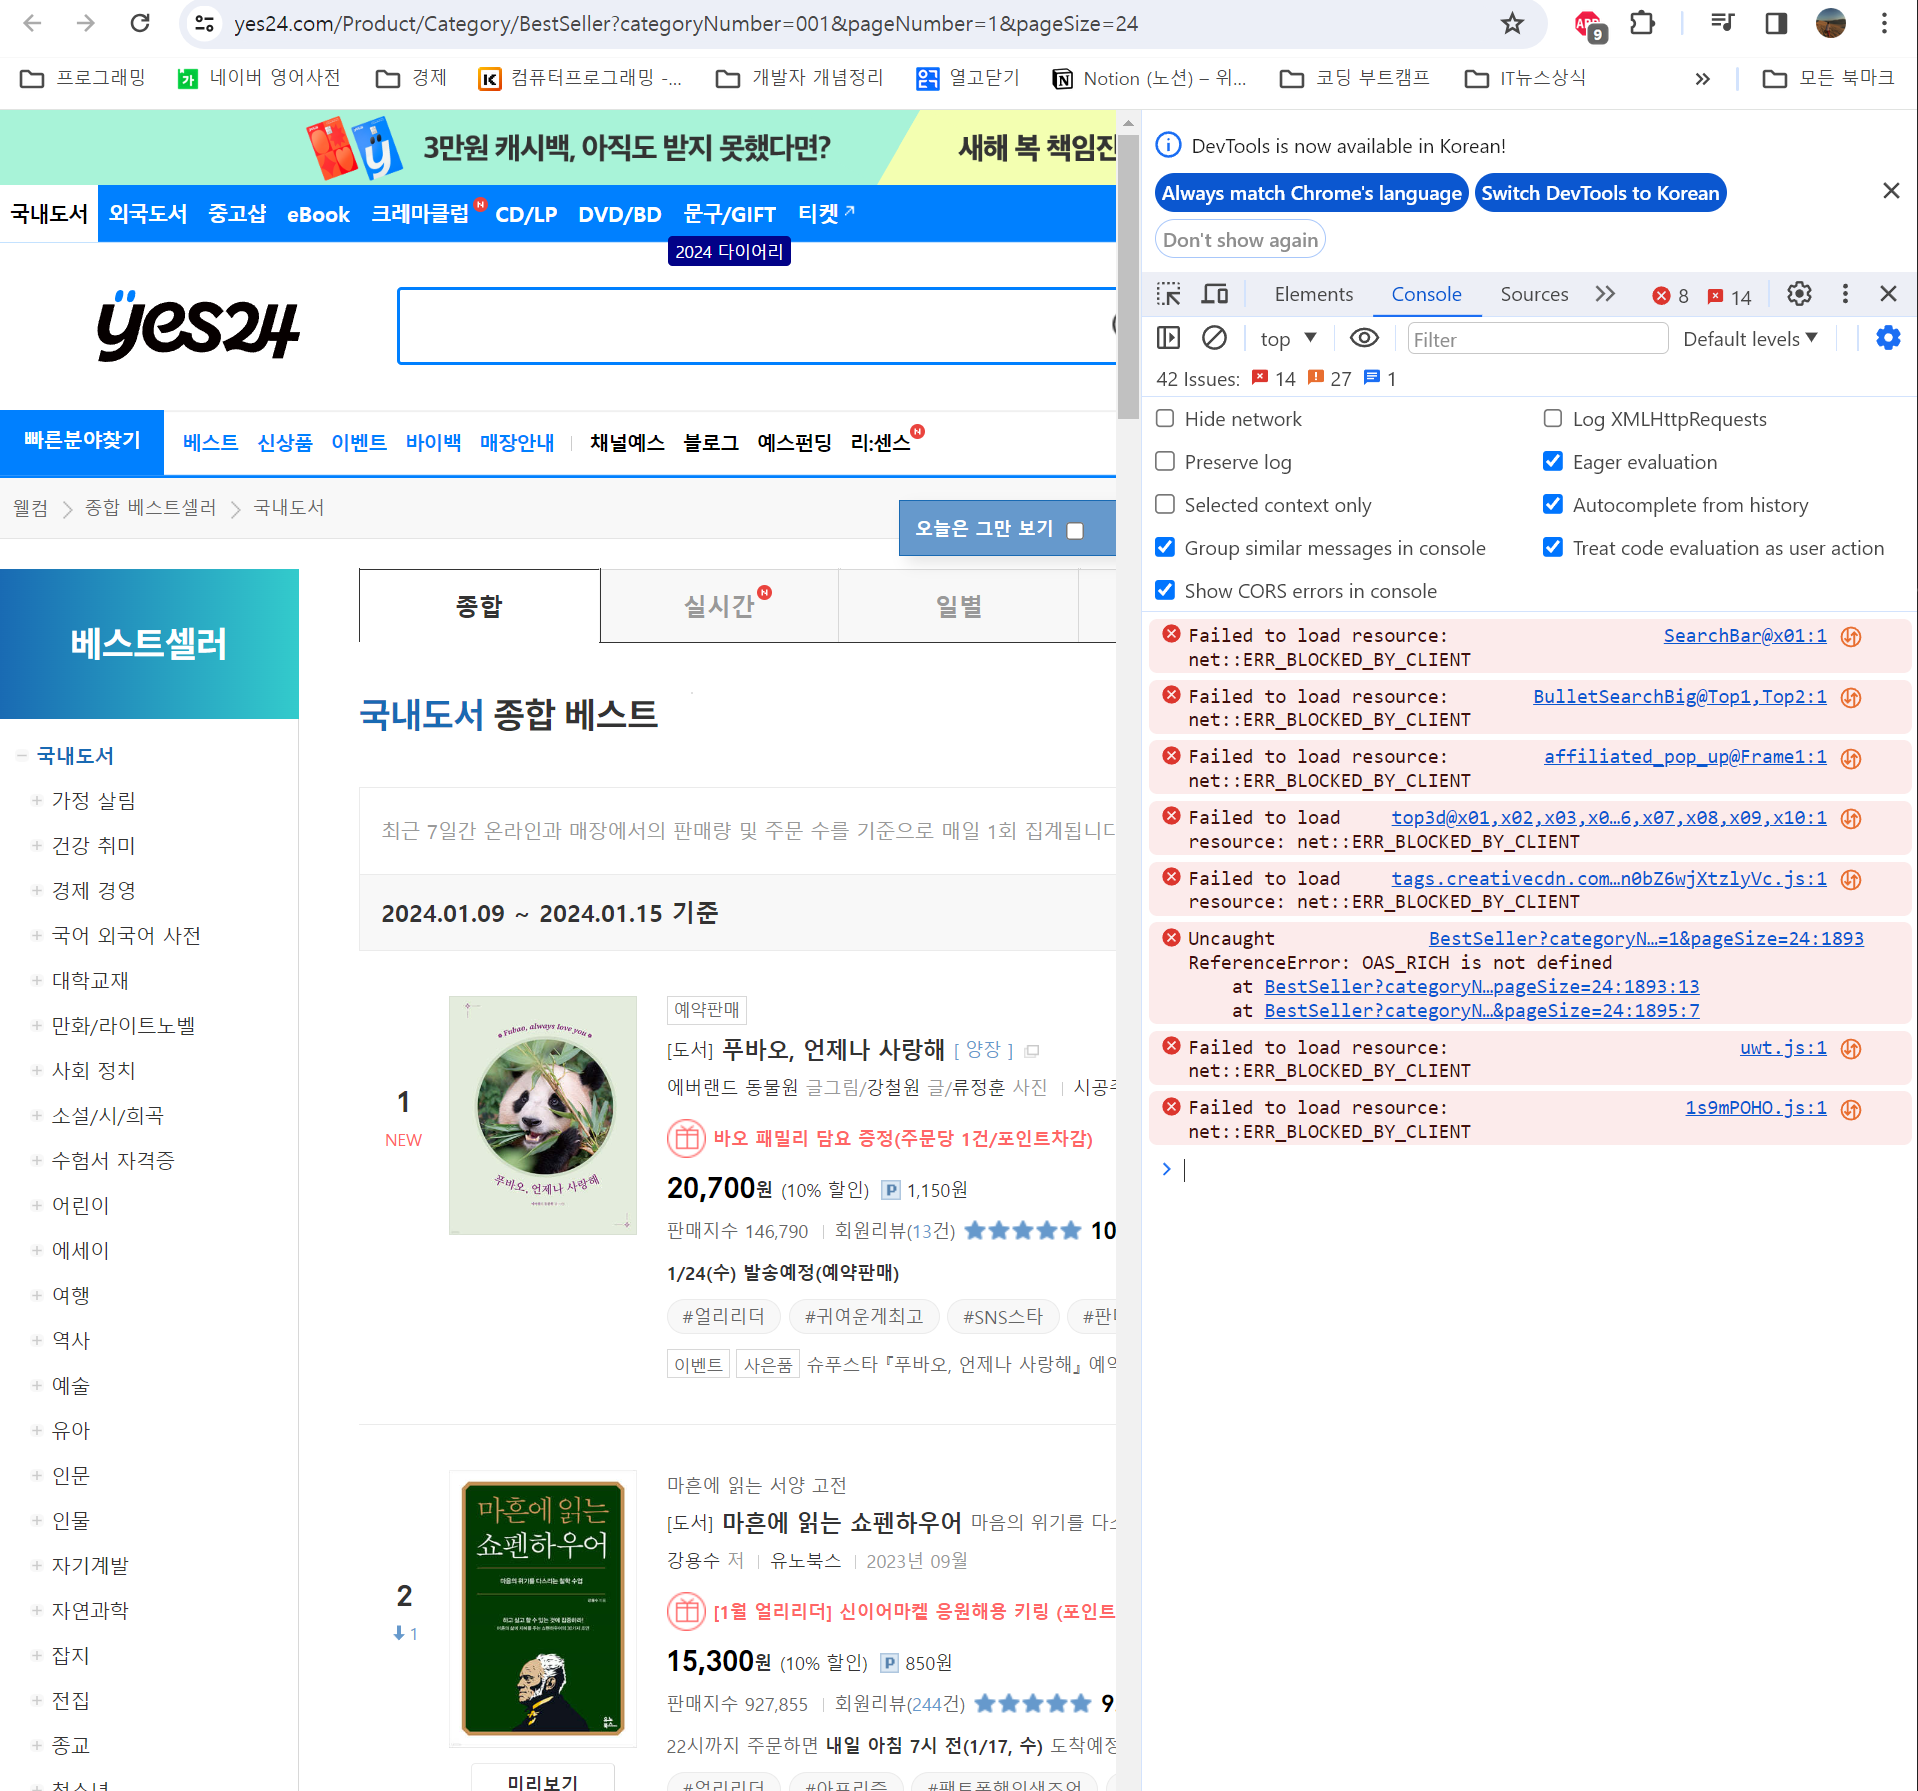Collapse the 국내도서 tree node

tap(21, 755)
